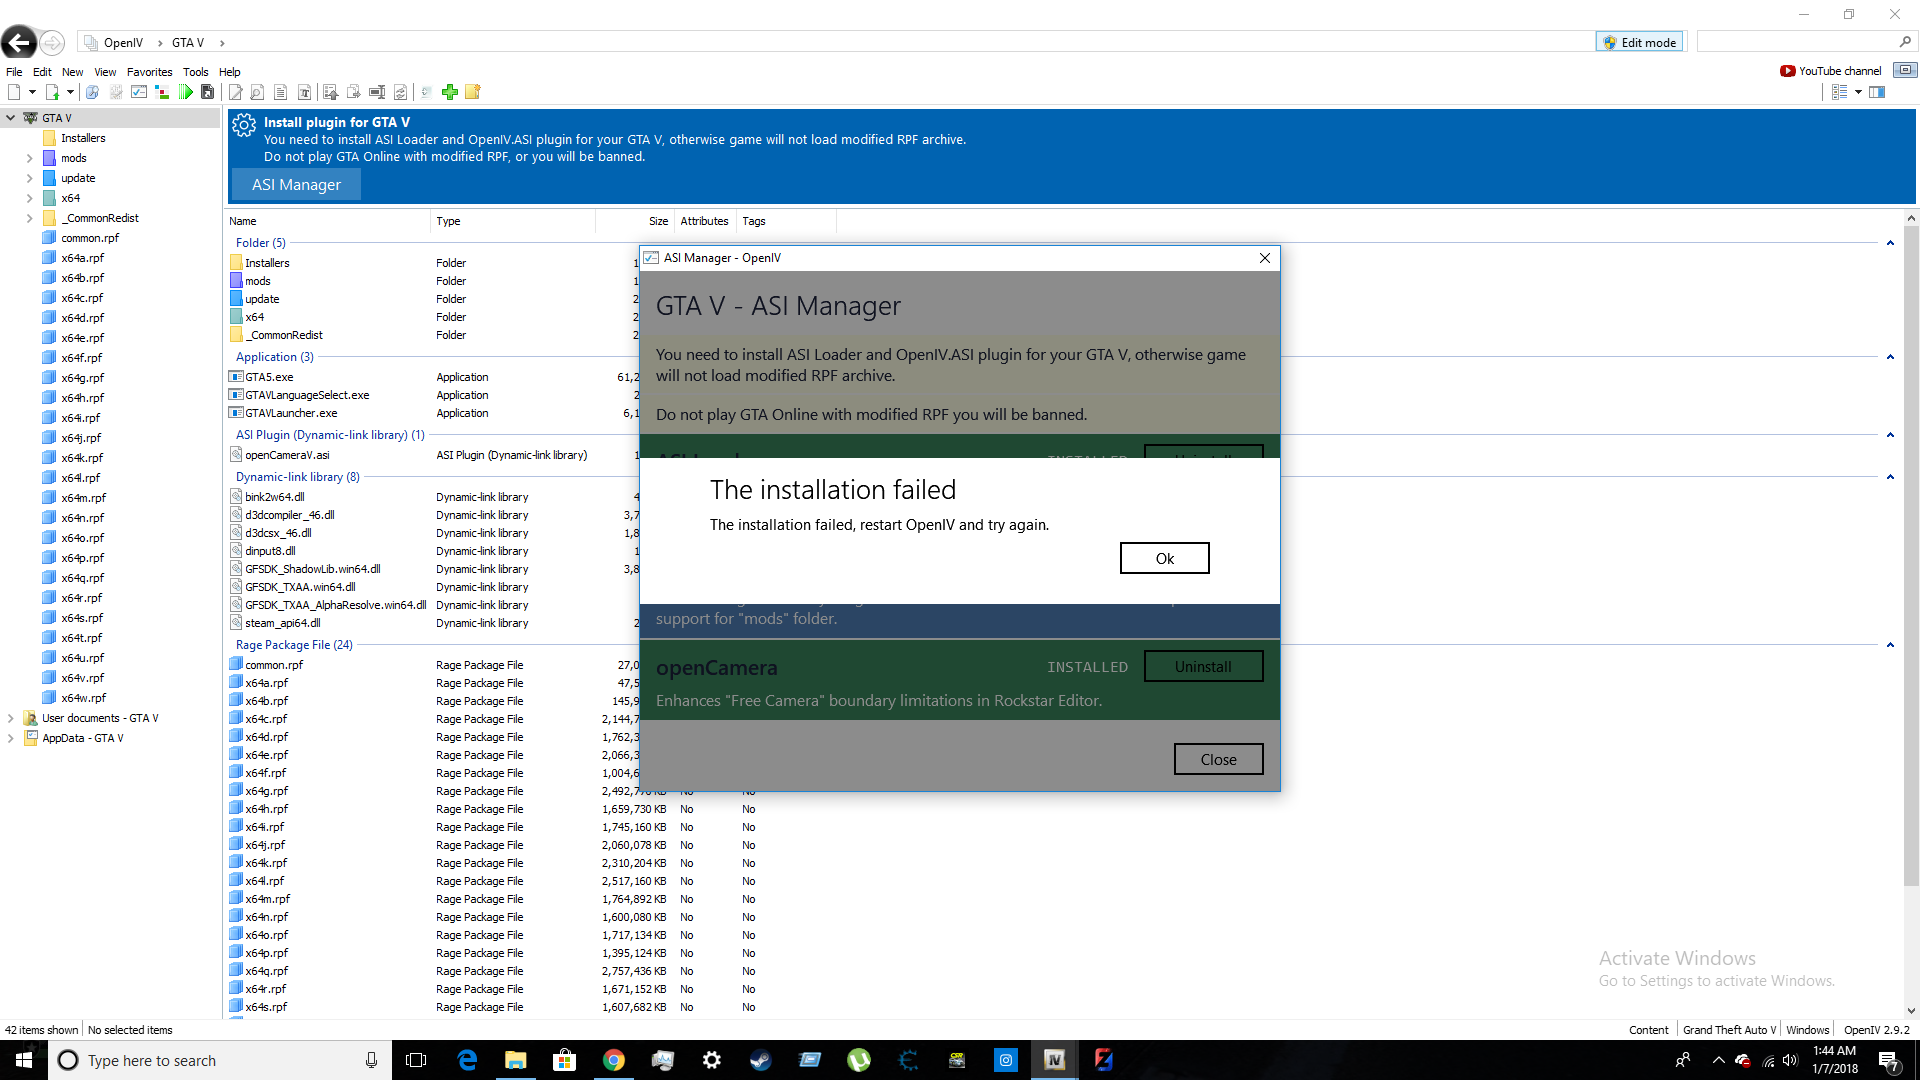Open the Favorites menu
Image resolution: width=1920 pixels, height=1080 pixels.
(x=149, y=72)
